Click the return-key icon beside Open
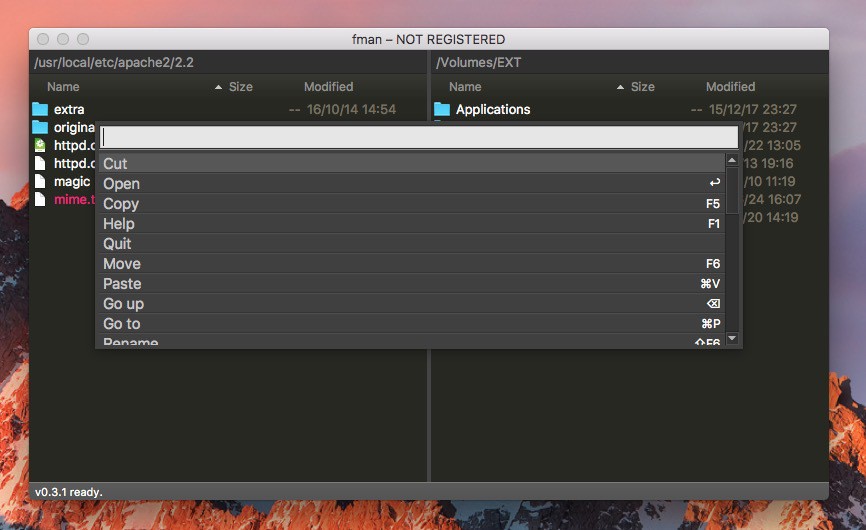The image size is (866, 530). pos(715,182)
